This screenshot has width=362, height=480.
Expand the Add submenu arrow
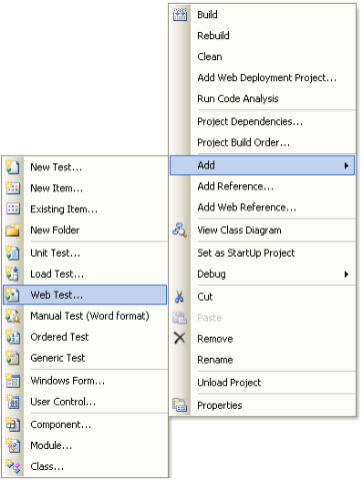[x=346, y=165]
